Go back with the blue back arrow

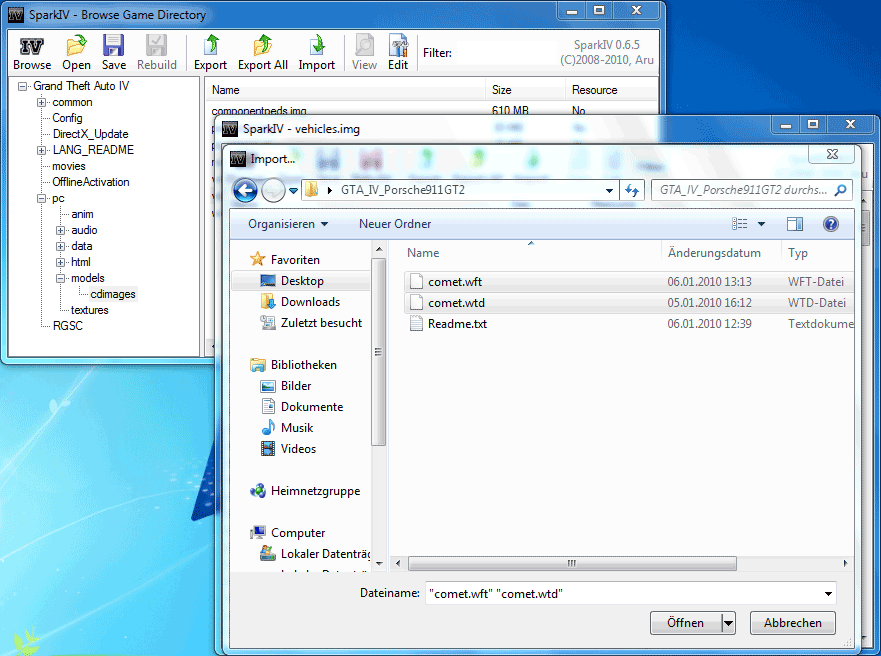click(x=246, y=190)
